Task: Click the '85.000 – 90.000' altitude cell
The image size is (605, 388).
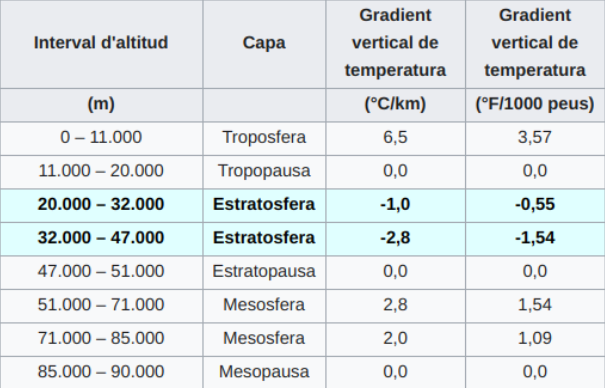Action: coord(101,372)
